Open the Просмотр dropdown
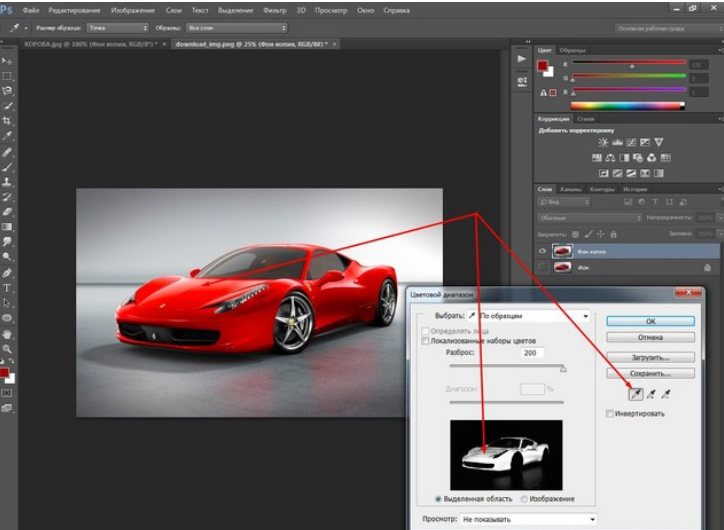The height and width of the screenshot is (530, 724). [x=529, y=519]
